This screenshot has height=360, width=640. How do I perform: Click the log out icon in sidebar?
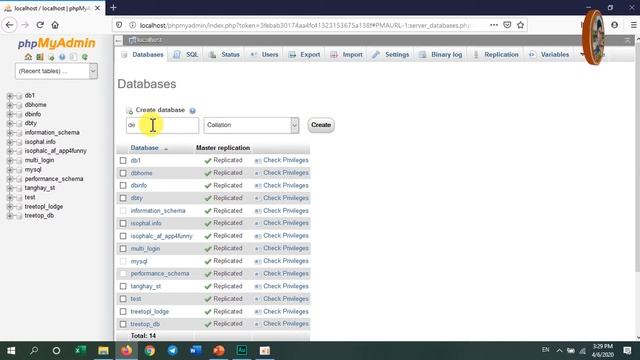tap(40, 57)
